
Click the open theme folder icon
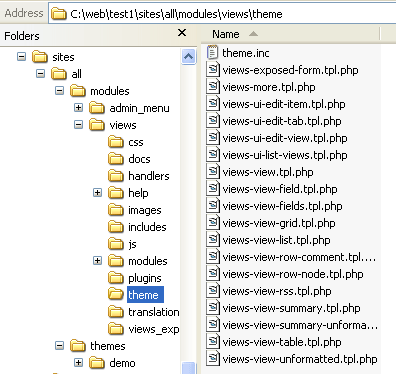click(116, 295)
